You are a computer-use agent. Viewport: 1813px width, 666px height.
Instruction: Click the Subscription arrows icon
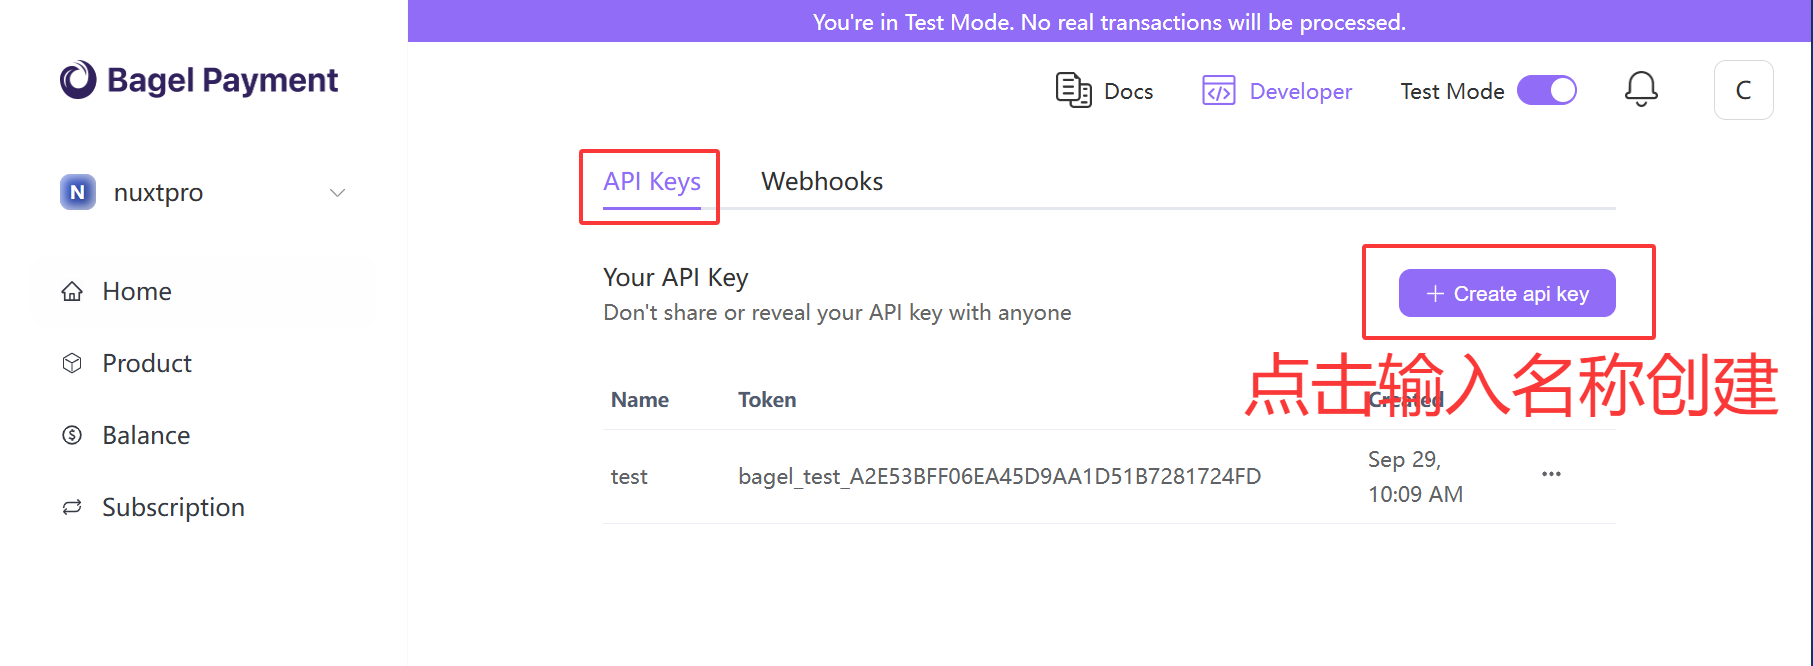coord(72,507)
